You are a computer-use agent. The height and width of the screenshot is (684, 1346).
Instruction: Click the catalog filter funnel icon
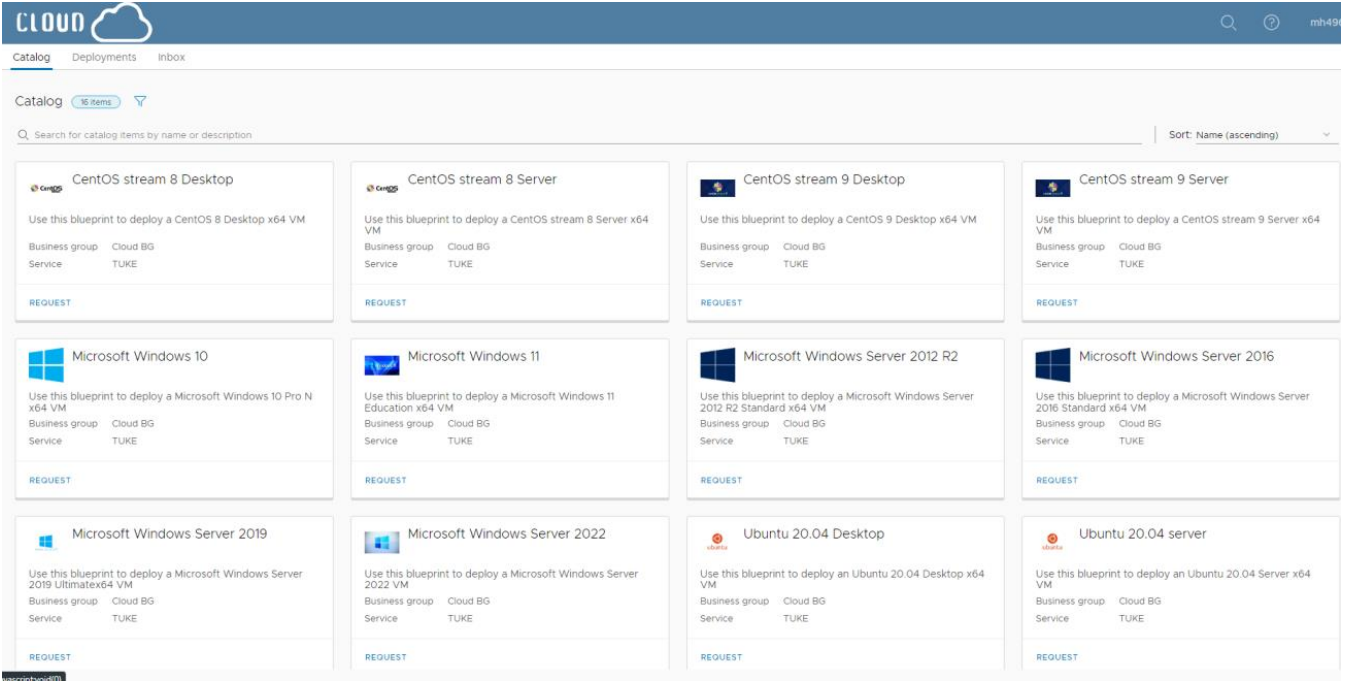(140, 102)
